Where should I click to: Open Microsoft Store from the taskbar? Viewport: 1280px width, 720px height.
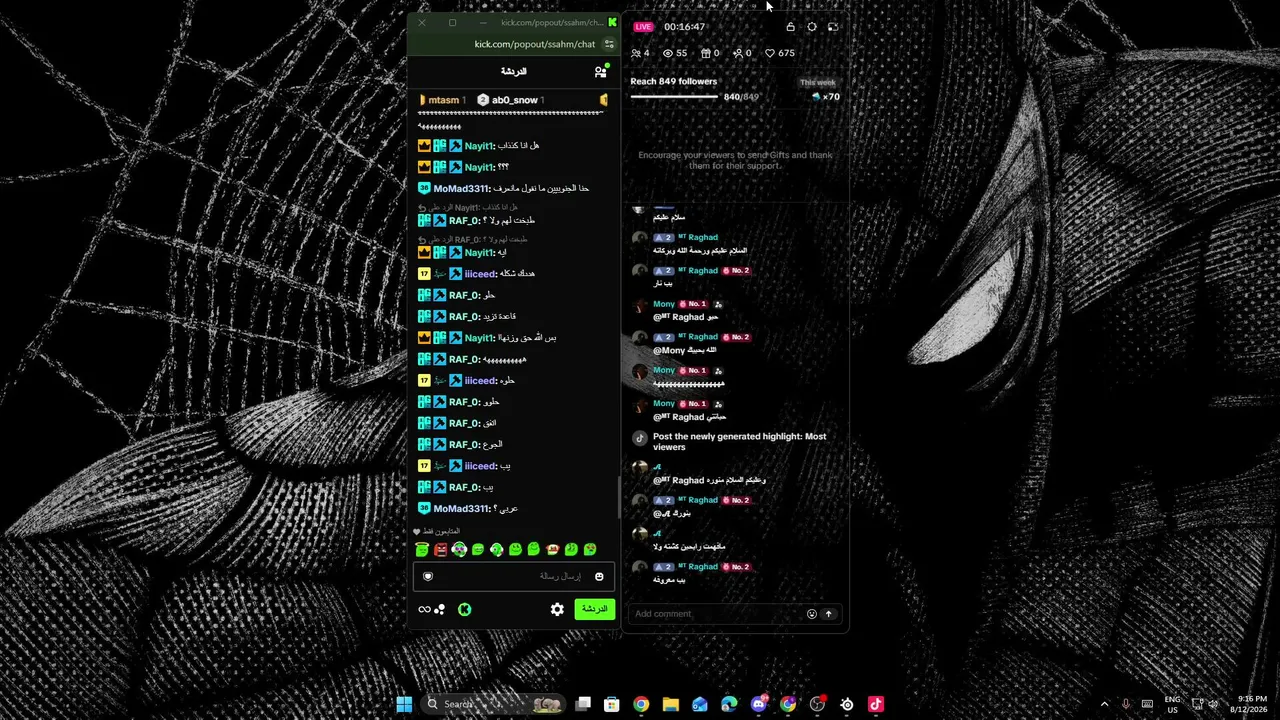coord(612,704)
